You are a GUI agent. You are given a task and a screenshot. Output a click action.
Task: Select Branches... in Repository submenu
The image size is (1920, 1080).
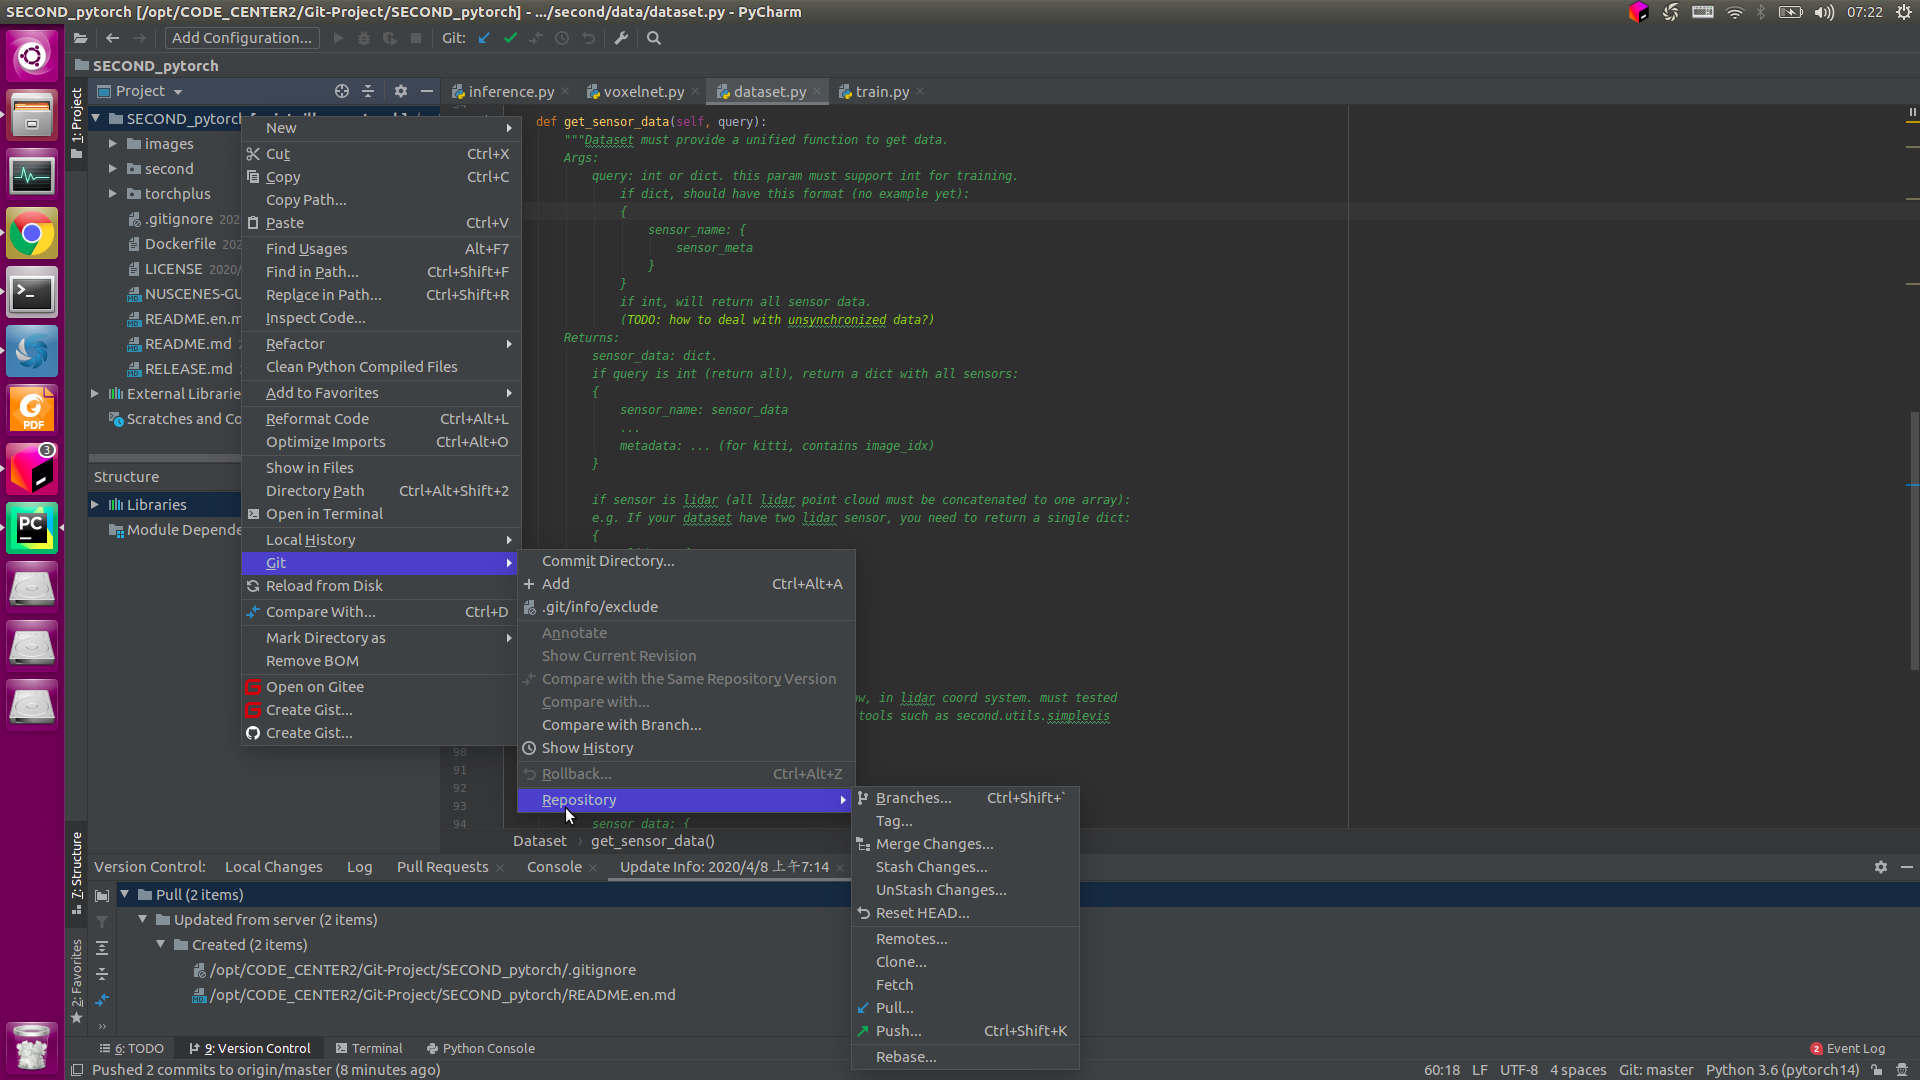[965, 798]
